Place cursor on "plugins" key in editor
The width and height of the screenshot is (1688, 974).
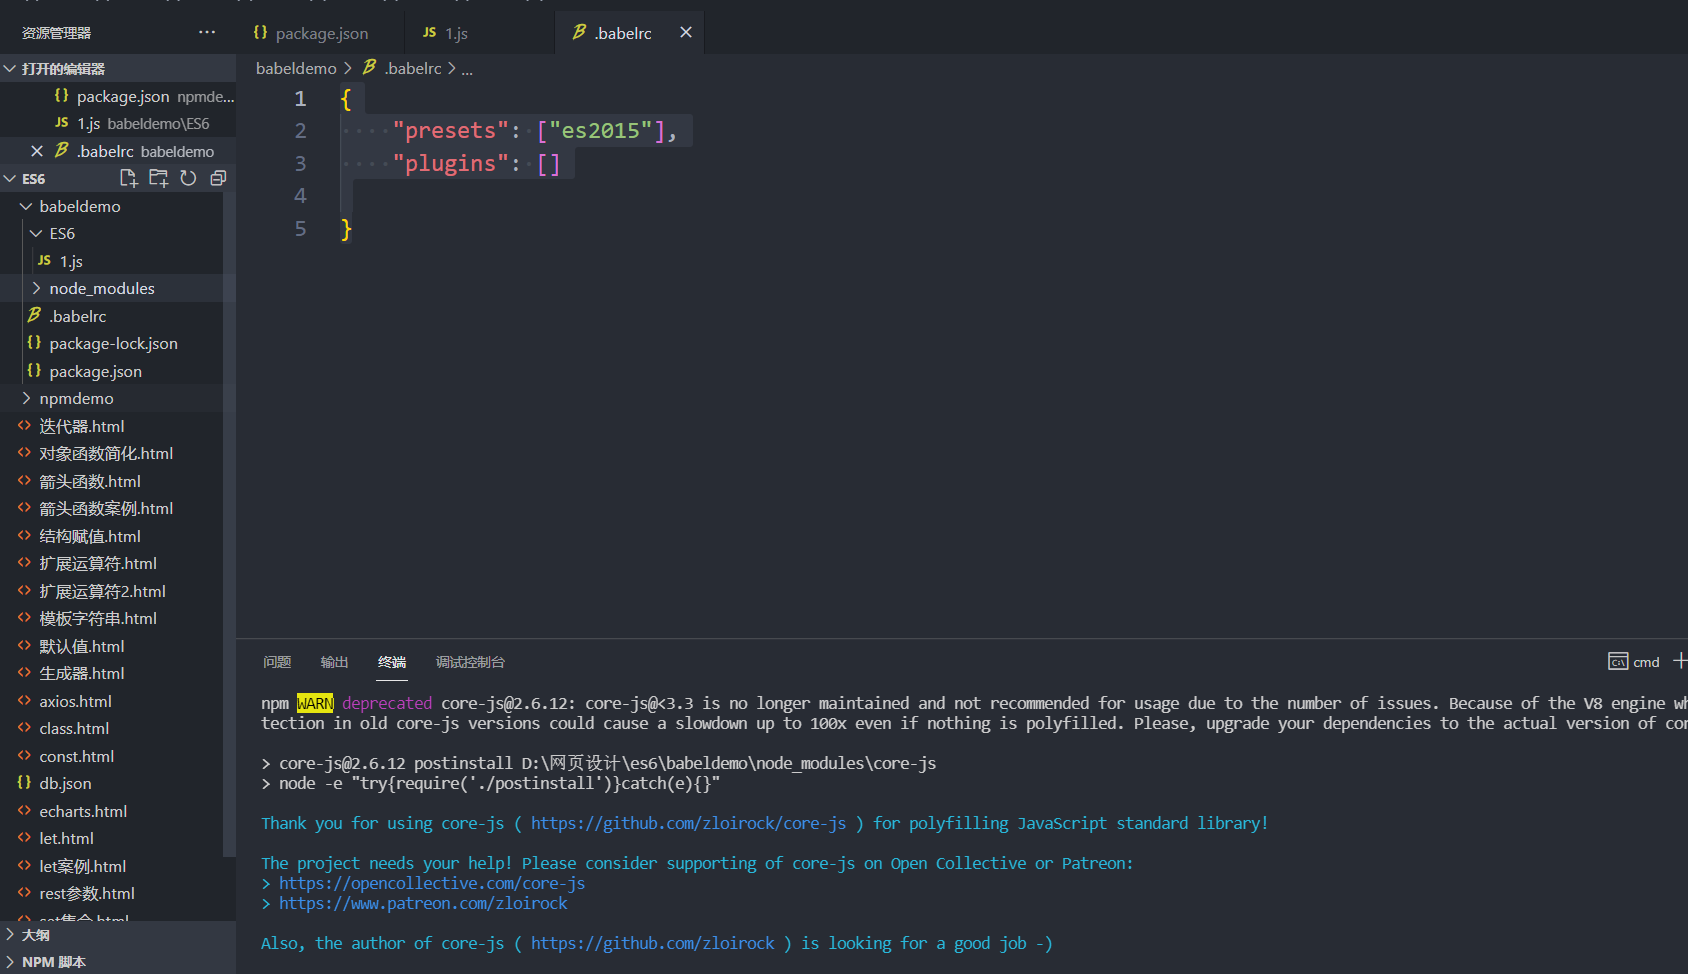coord(450,164)
